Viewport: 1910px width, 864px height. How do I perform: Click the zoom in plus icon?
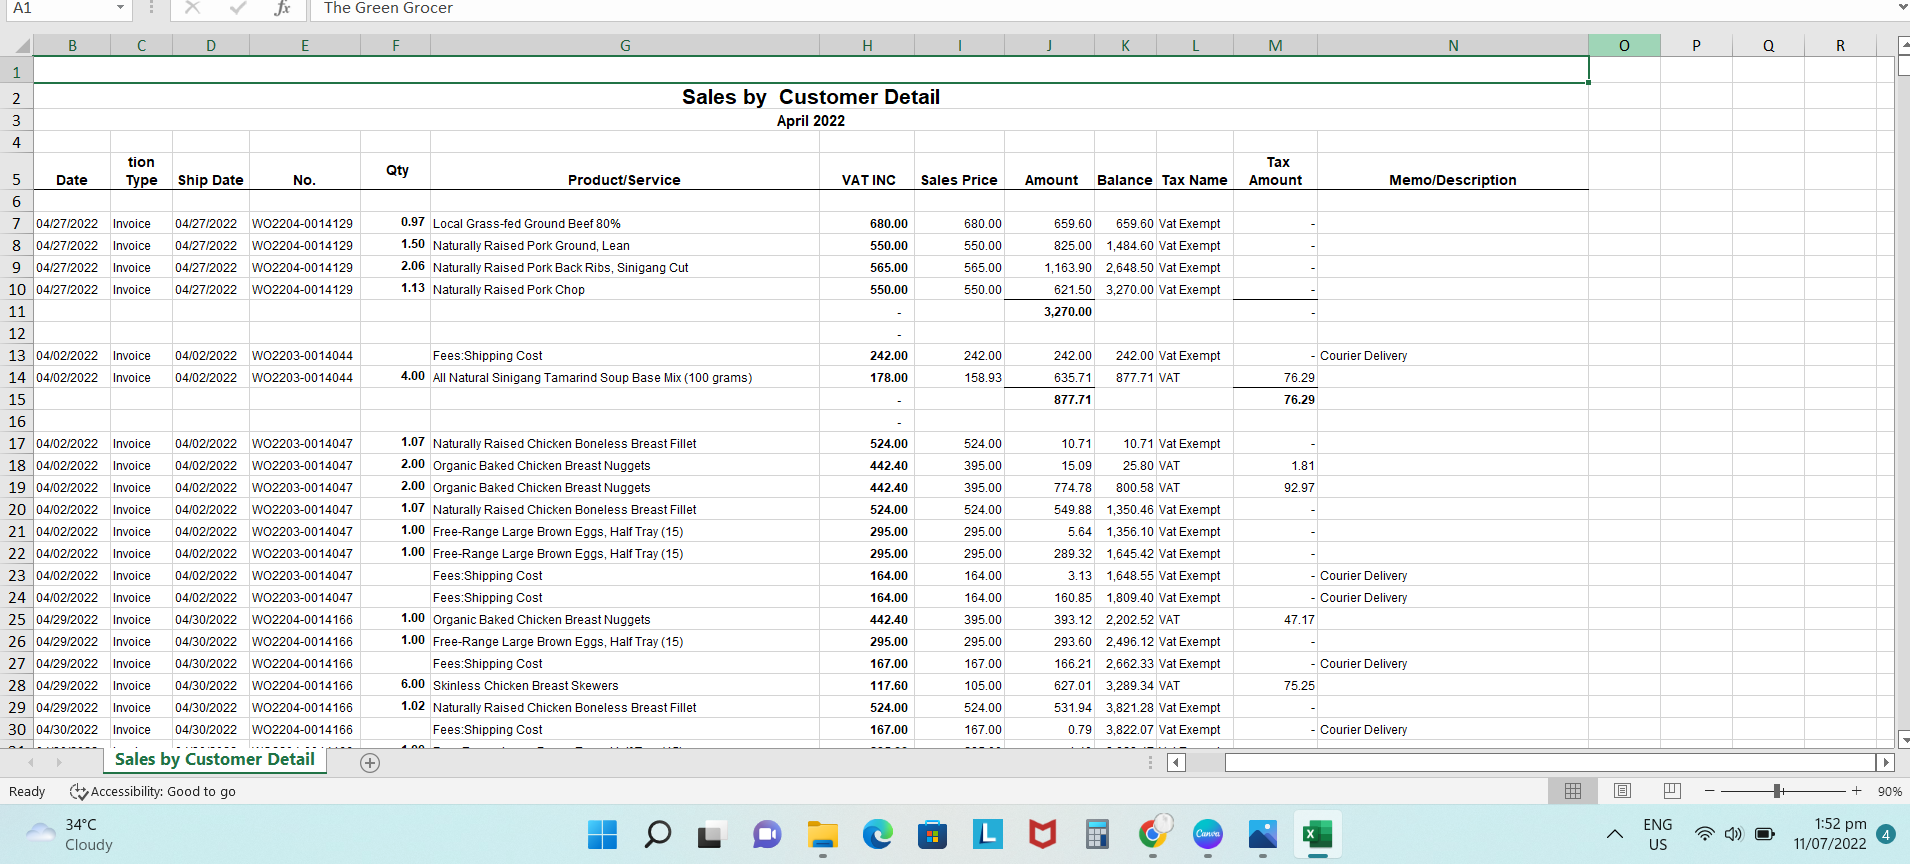point(1856,791)
